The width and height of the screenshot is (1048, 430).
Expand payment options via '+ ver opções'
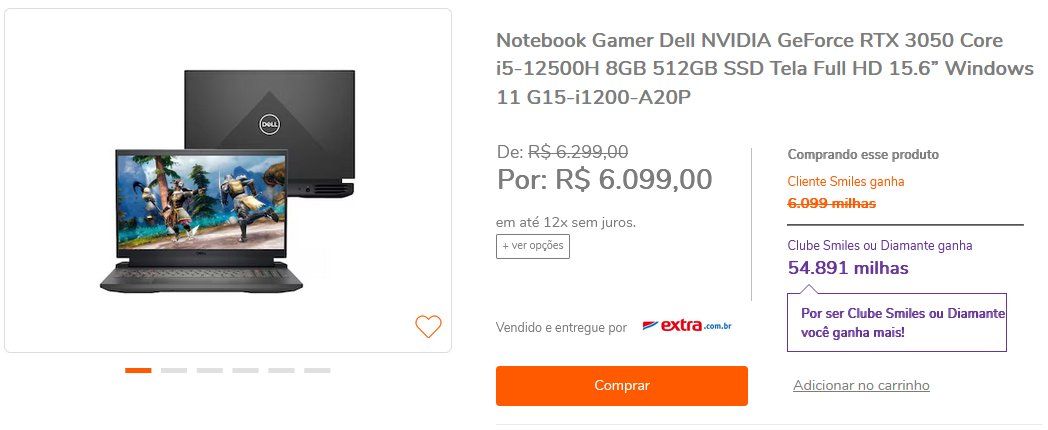tap(533, 246)
